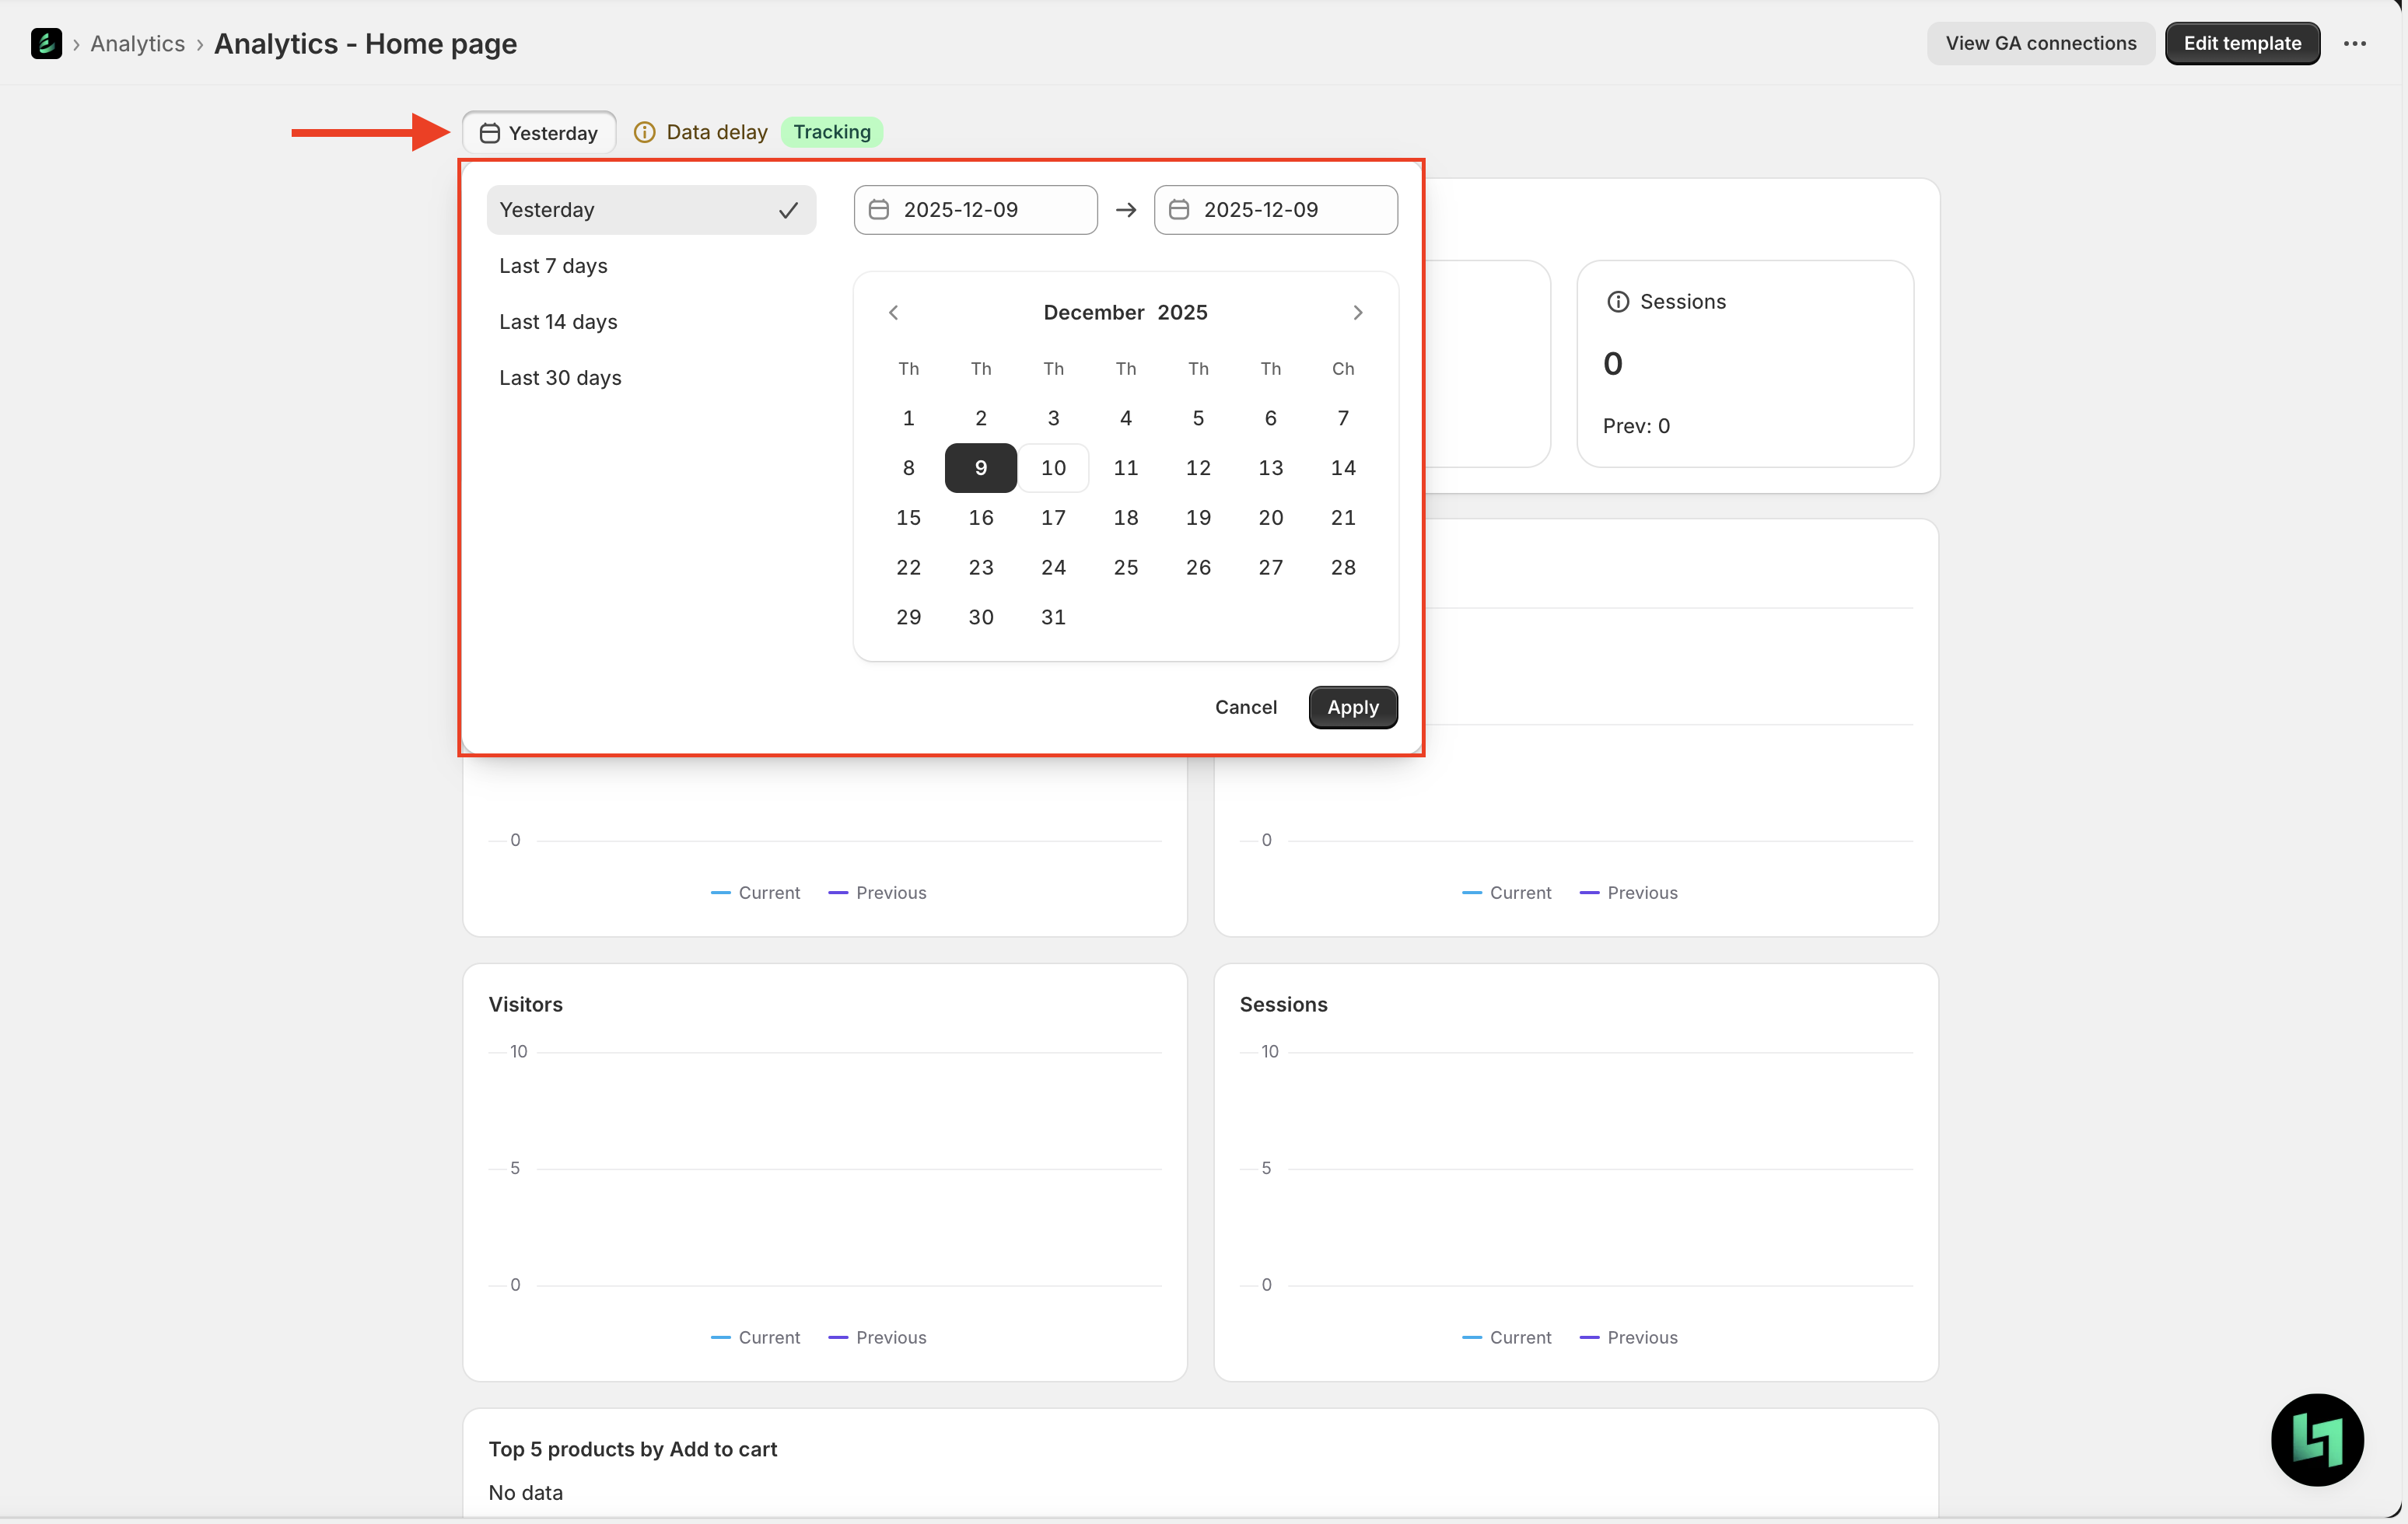This screenshot has width=2408, height=1524.
Task: Pick December 10 in the calendar
Action: coord(1053,468)
